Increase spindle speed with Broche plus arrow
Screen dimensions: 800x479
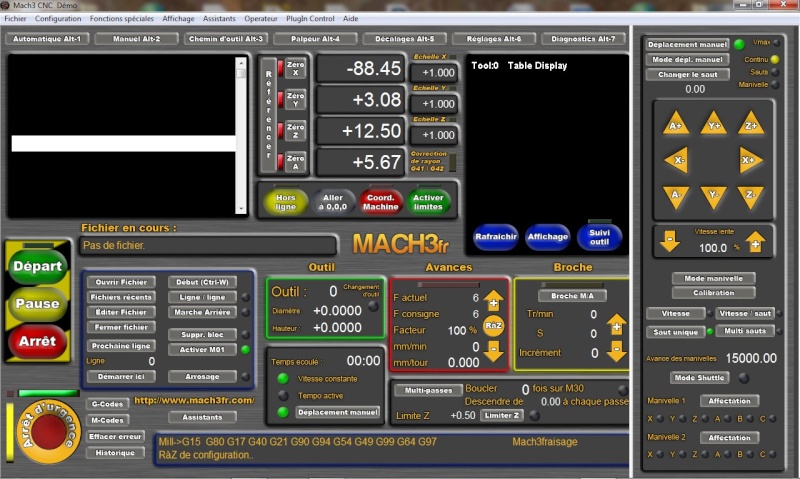(x=616, y=325)
